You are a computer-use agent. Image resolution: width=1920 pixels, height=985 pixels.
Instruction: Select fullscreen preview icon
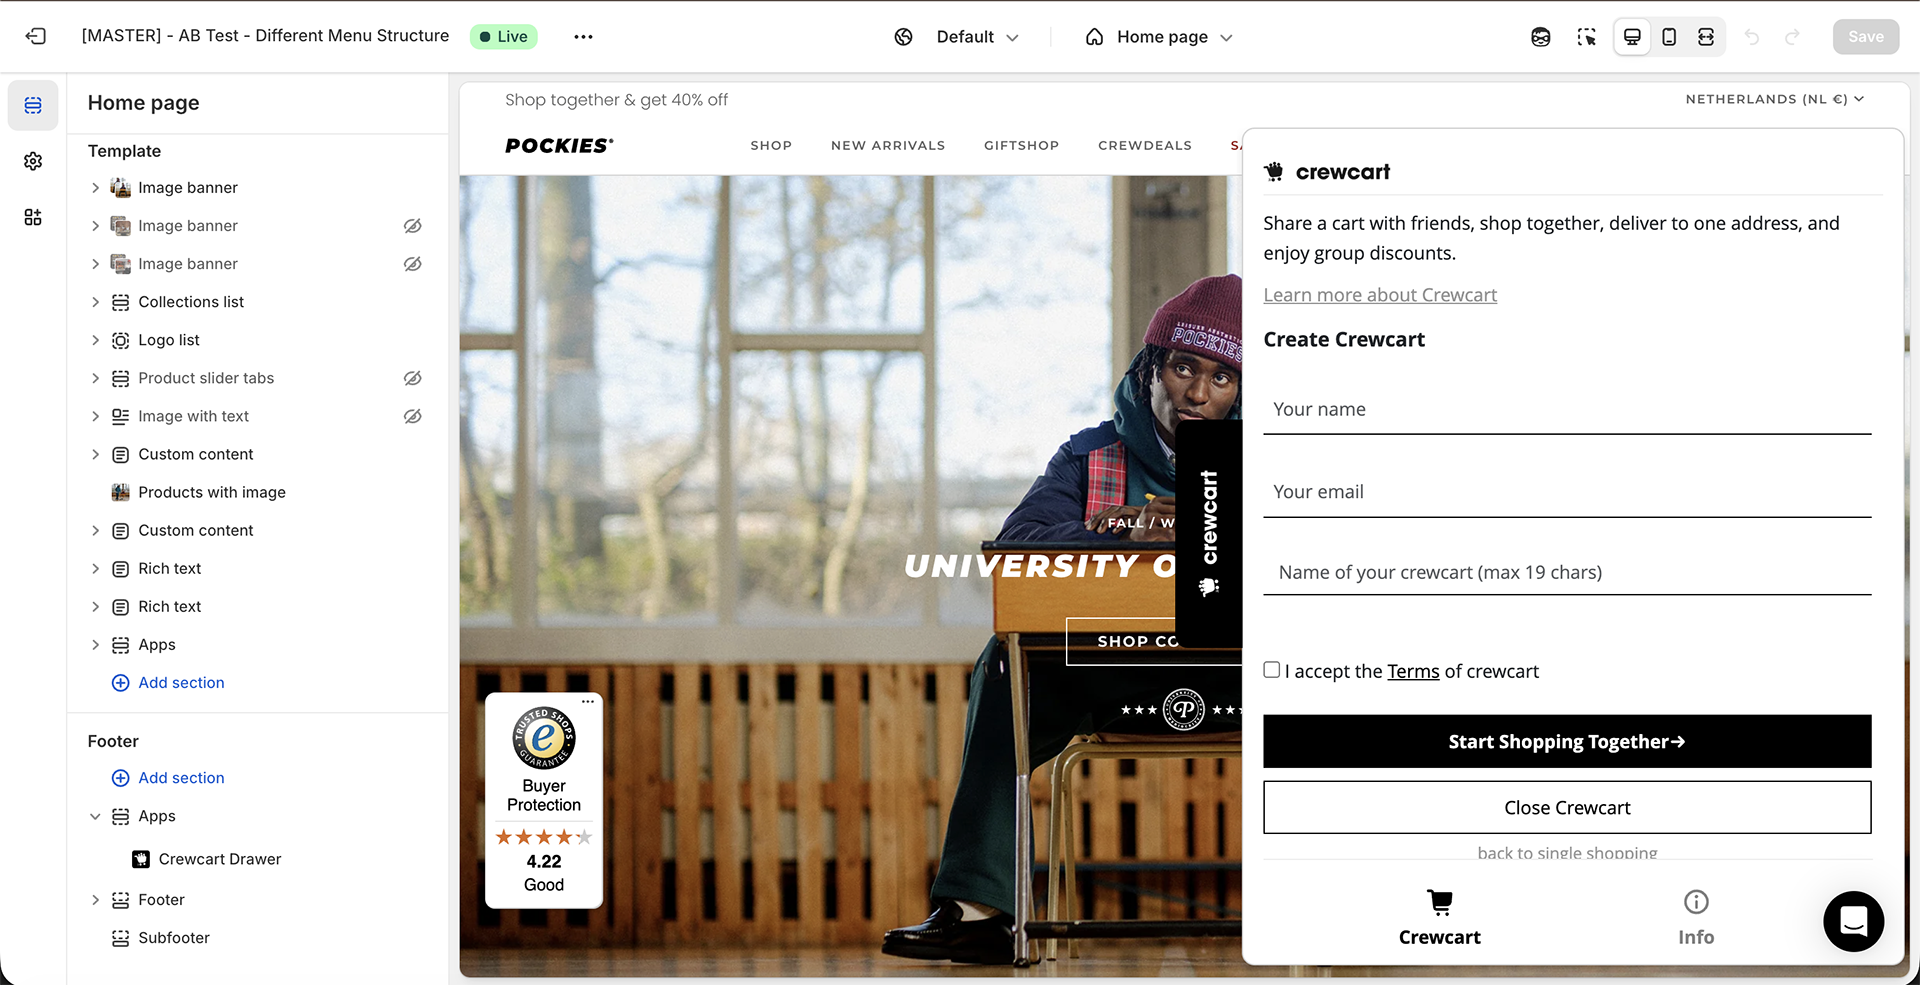[1706, 37]
